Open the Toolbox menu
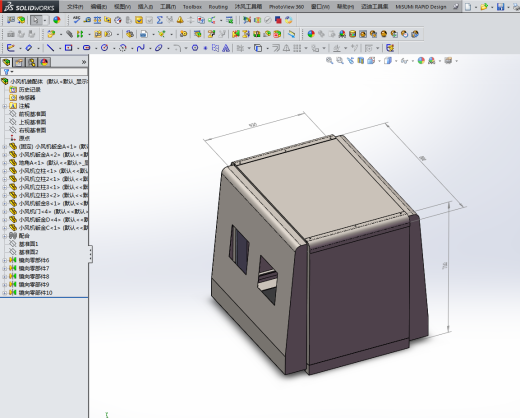The height and width of the screenshot is (418, 520). 192,7
